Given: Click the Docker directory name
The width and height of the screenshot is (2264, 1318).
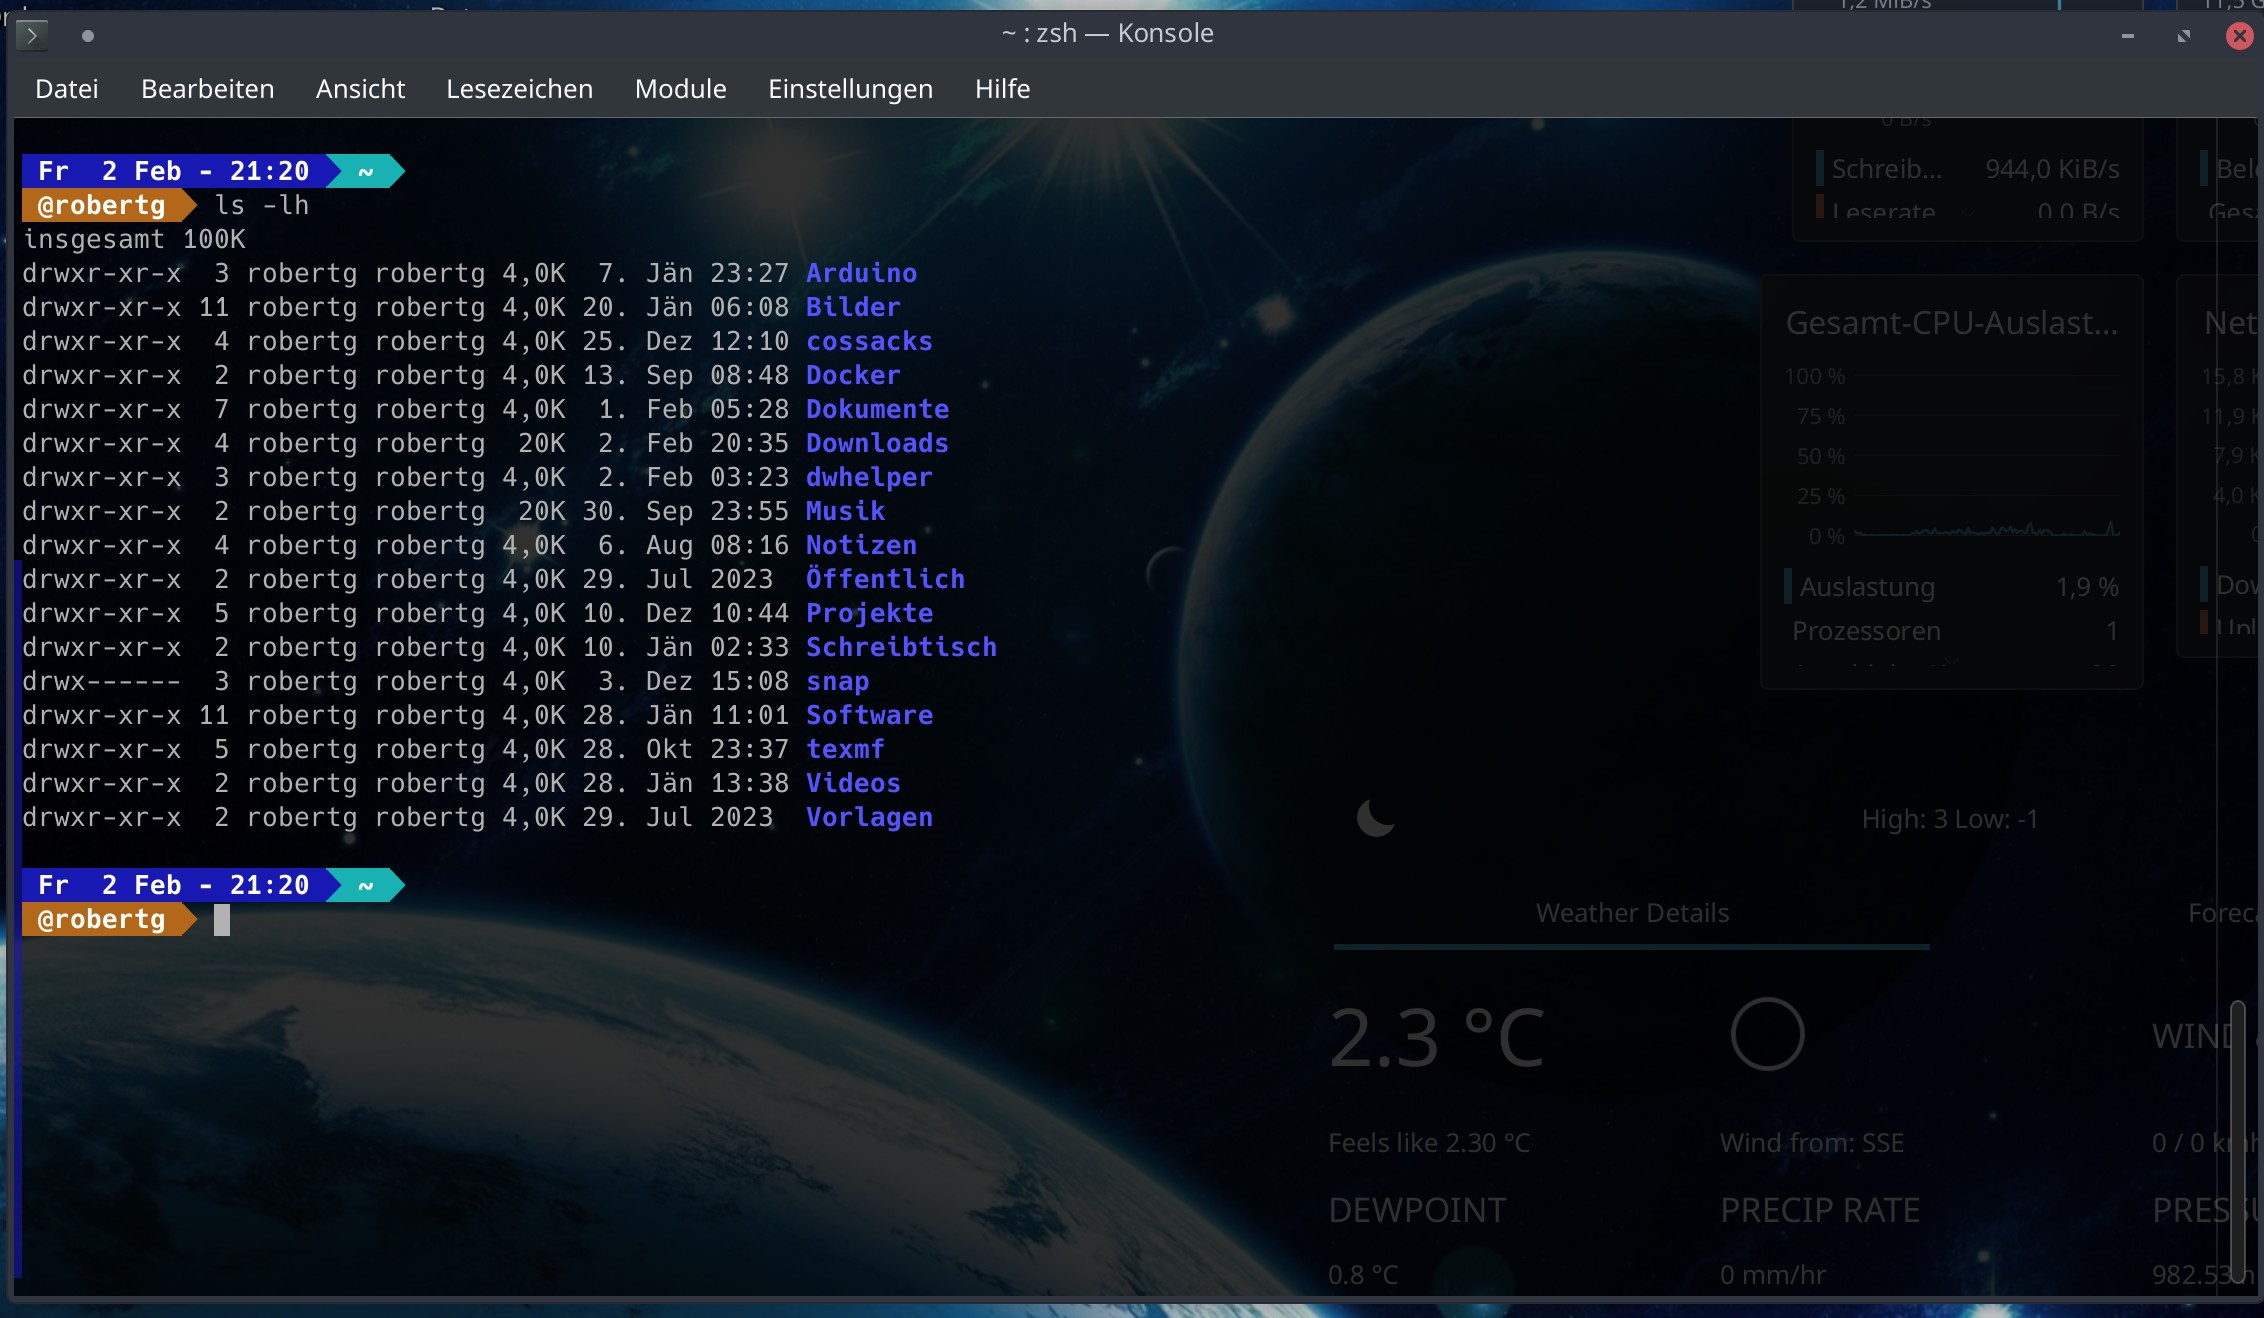Looking at the screenshot, I should [853, 375].
